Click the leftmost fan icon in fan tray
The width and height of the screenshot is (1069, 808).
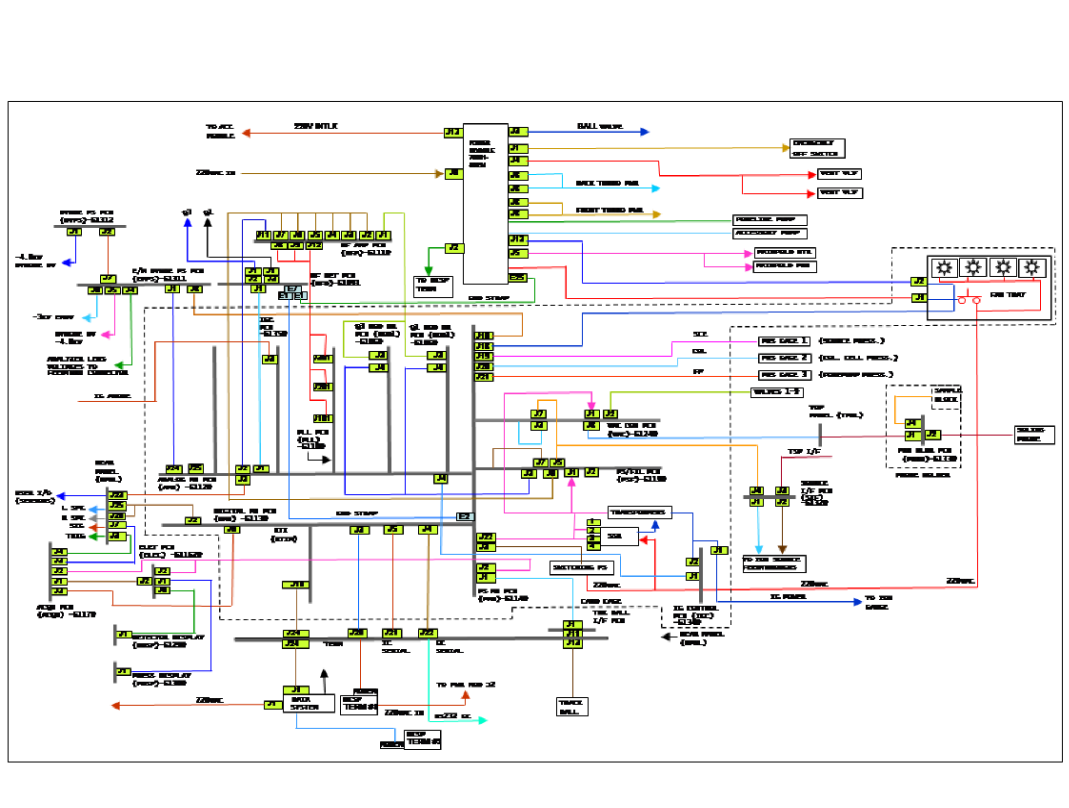tap(943, 268)
